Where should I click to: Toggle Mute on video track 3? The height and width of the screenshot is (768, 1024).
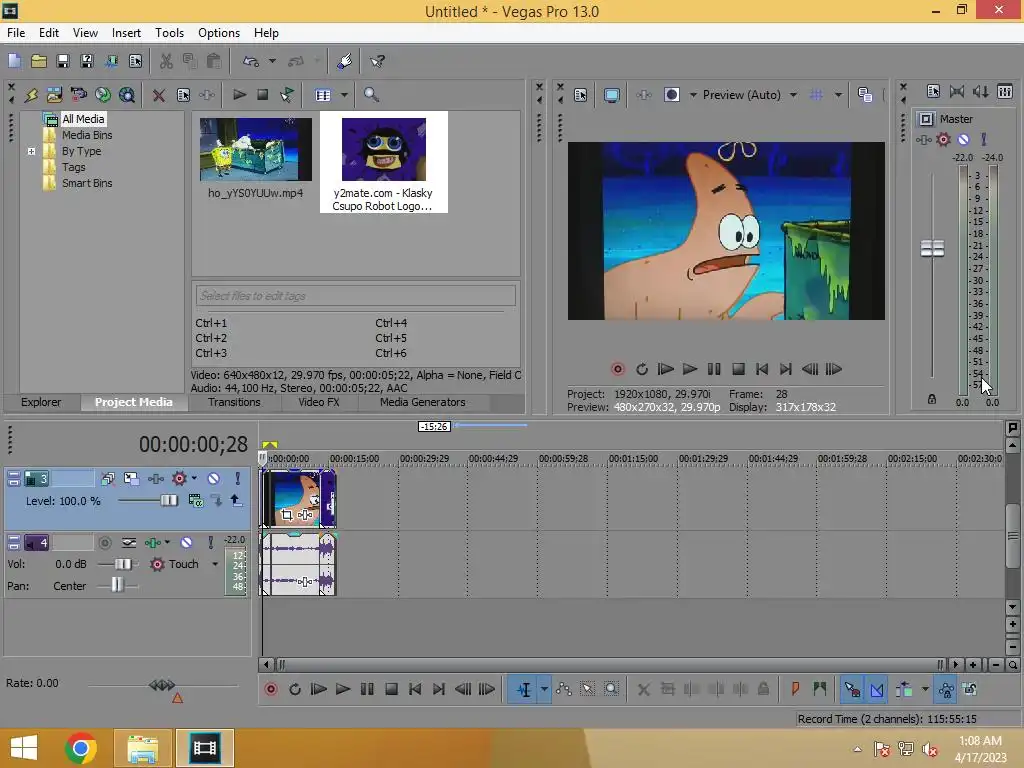[x=214, y=479]
